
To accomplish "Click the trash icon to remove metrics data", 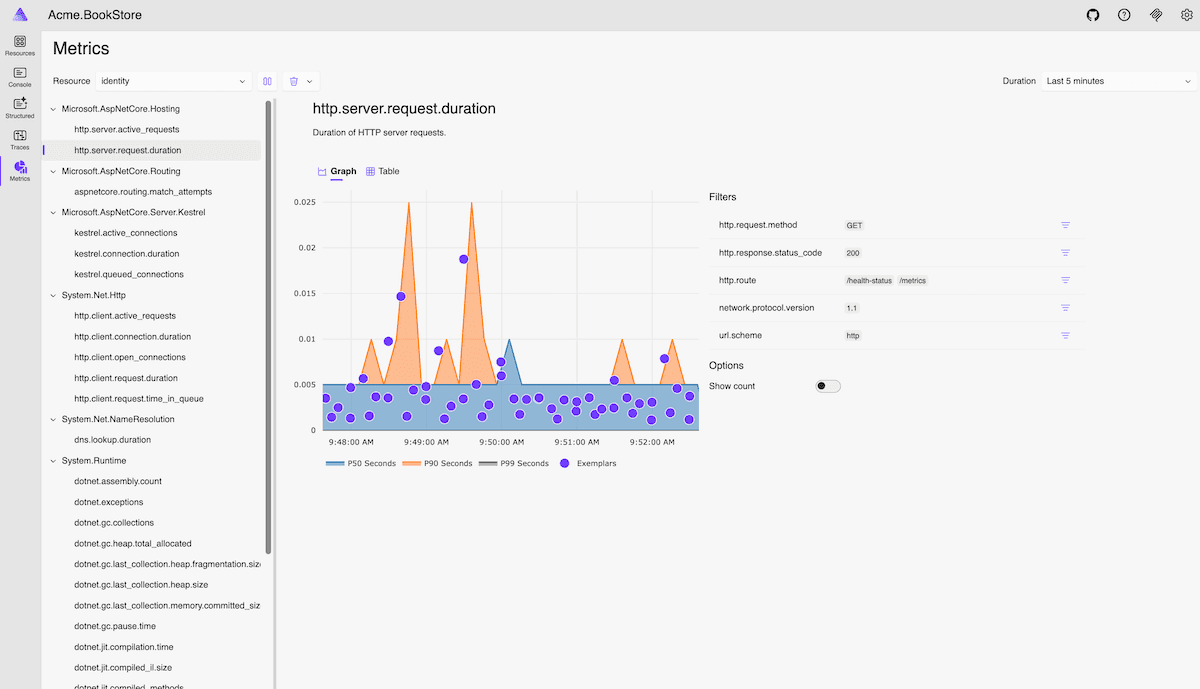I will [293, 81].
